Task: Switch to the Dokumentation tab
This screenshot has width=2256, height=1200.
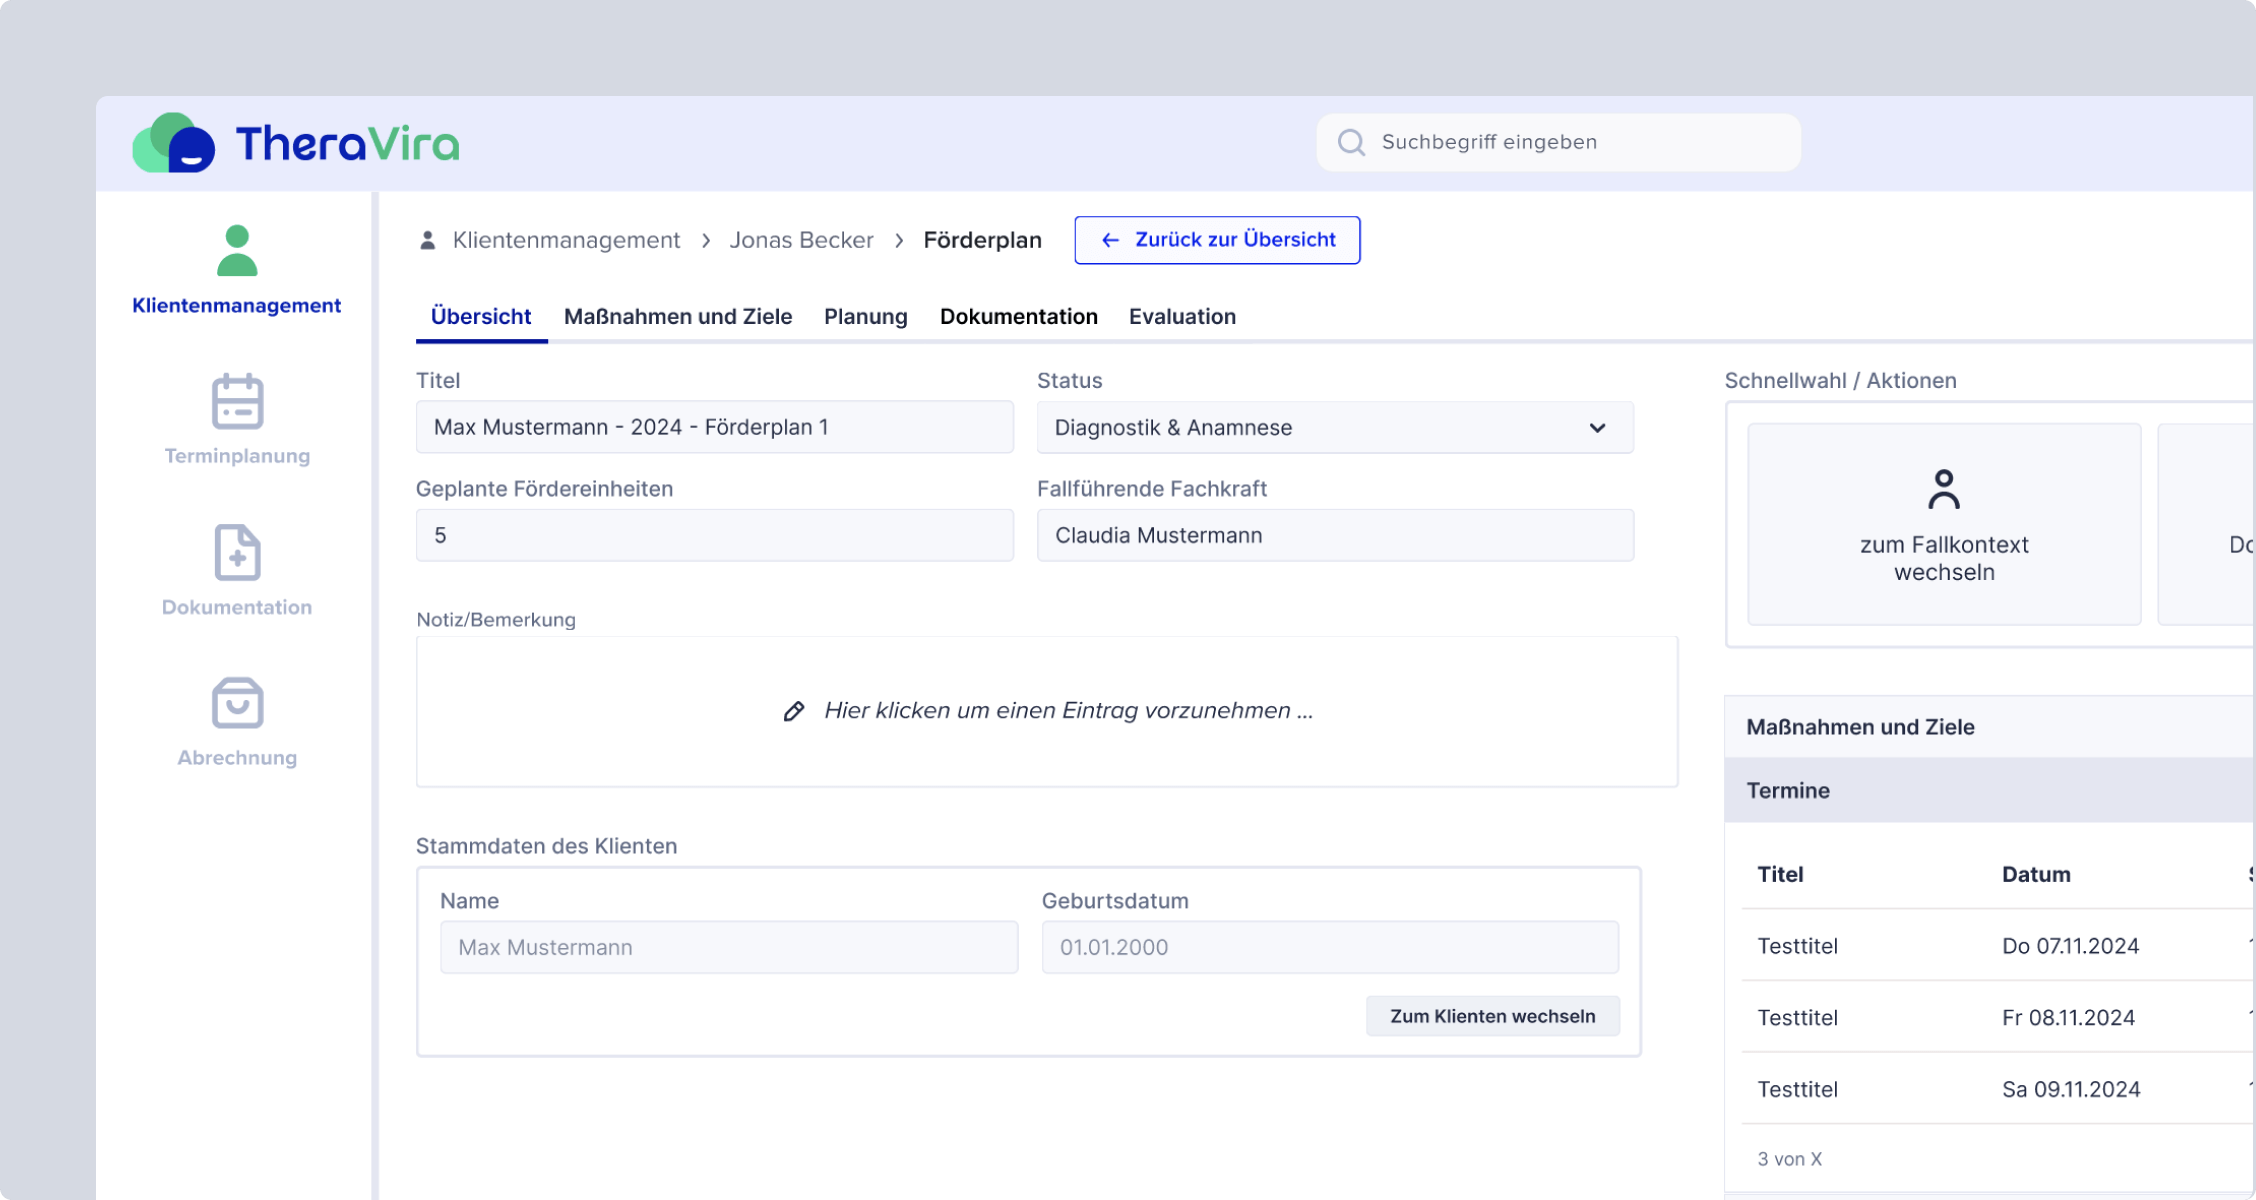Action: [x=1018, y=316]
